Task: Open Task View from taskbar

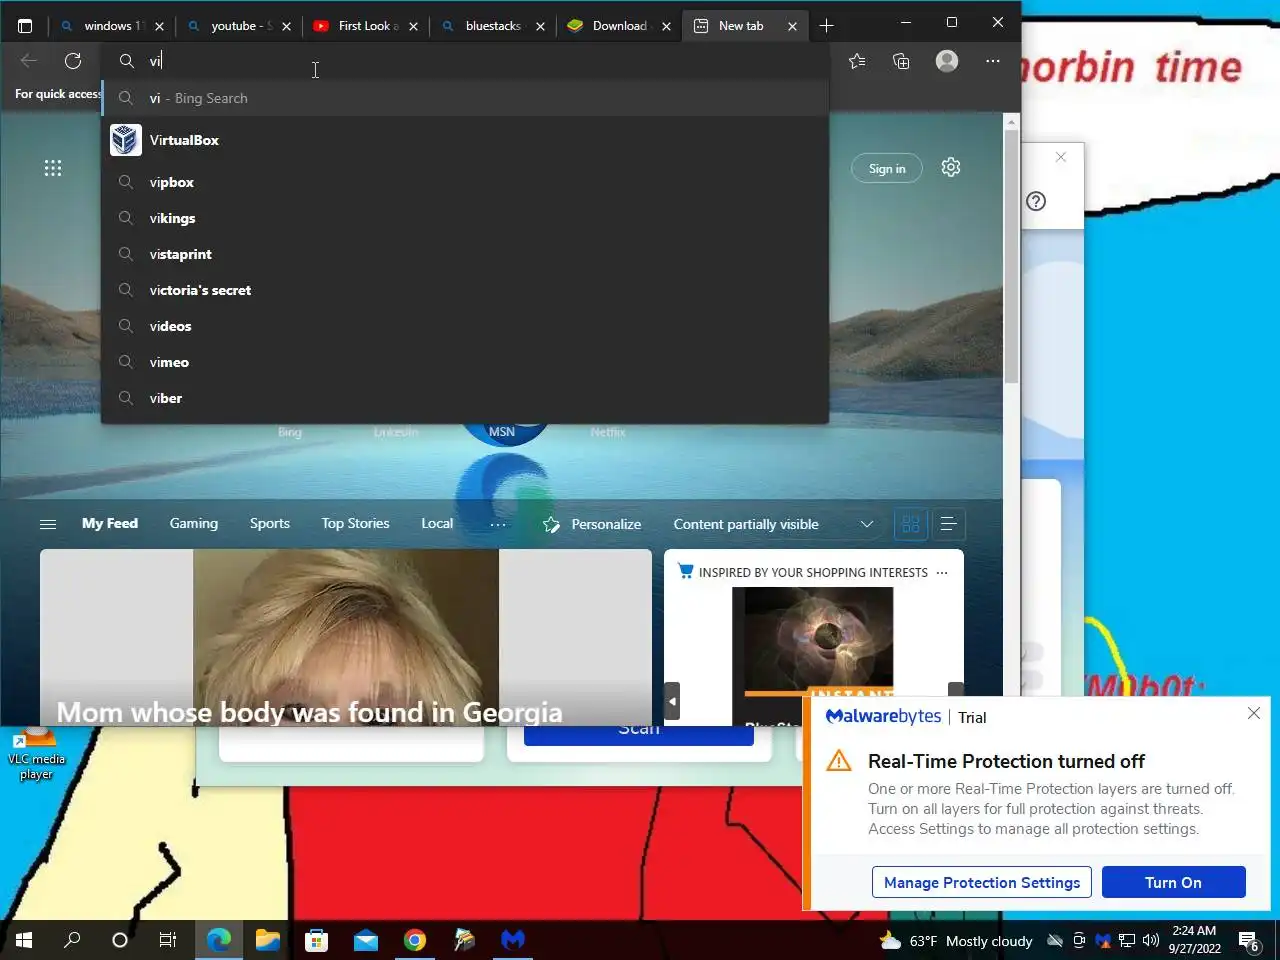Action: (168, 940)
